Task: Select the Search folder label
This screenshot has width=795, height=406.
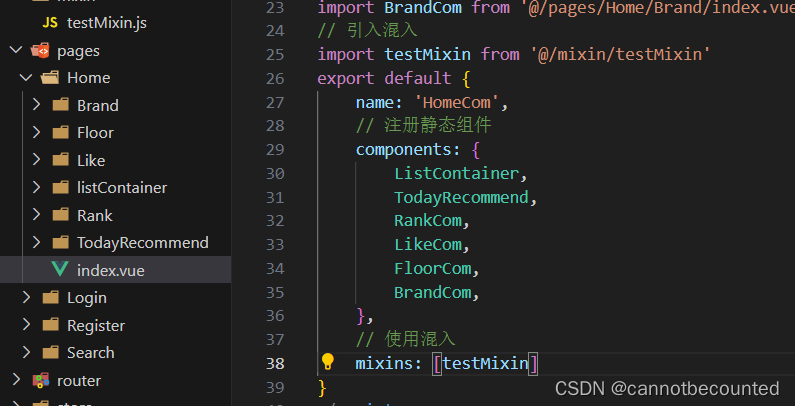Action: coord(91,352)
